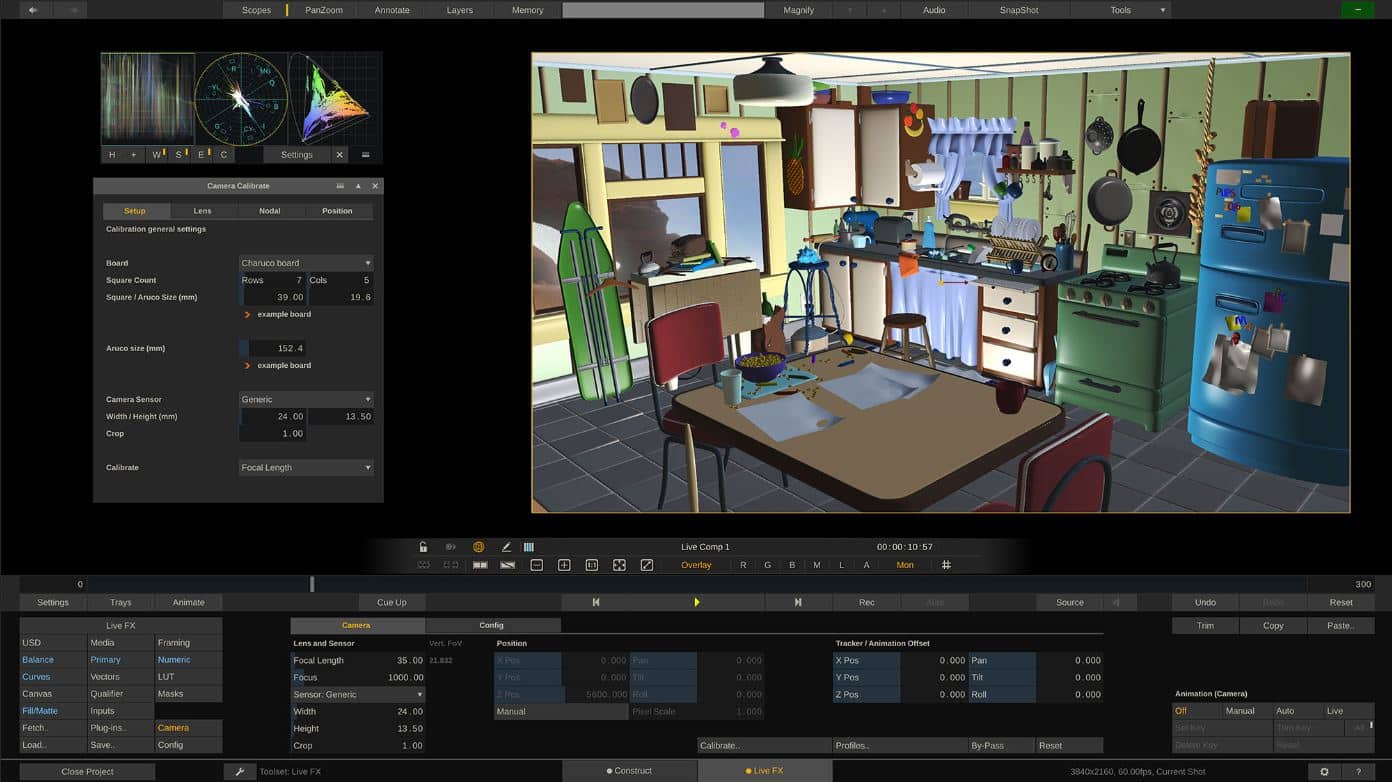Open the Calibrate Focal Length dropdown

tap(306, 468)
